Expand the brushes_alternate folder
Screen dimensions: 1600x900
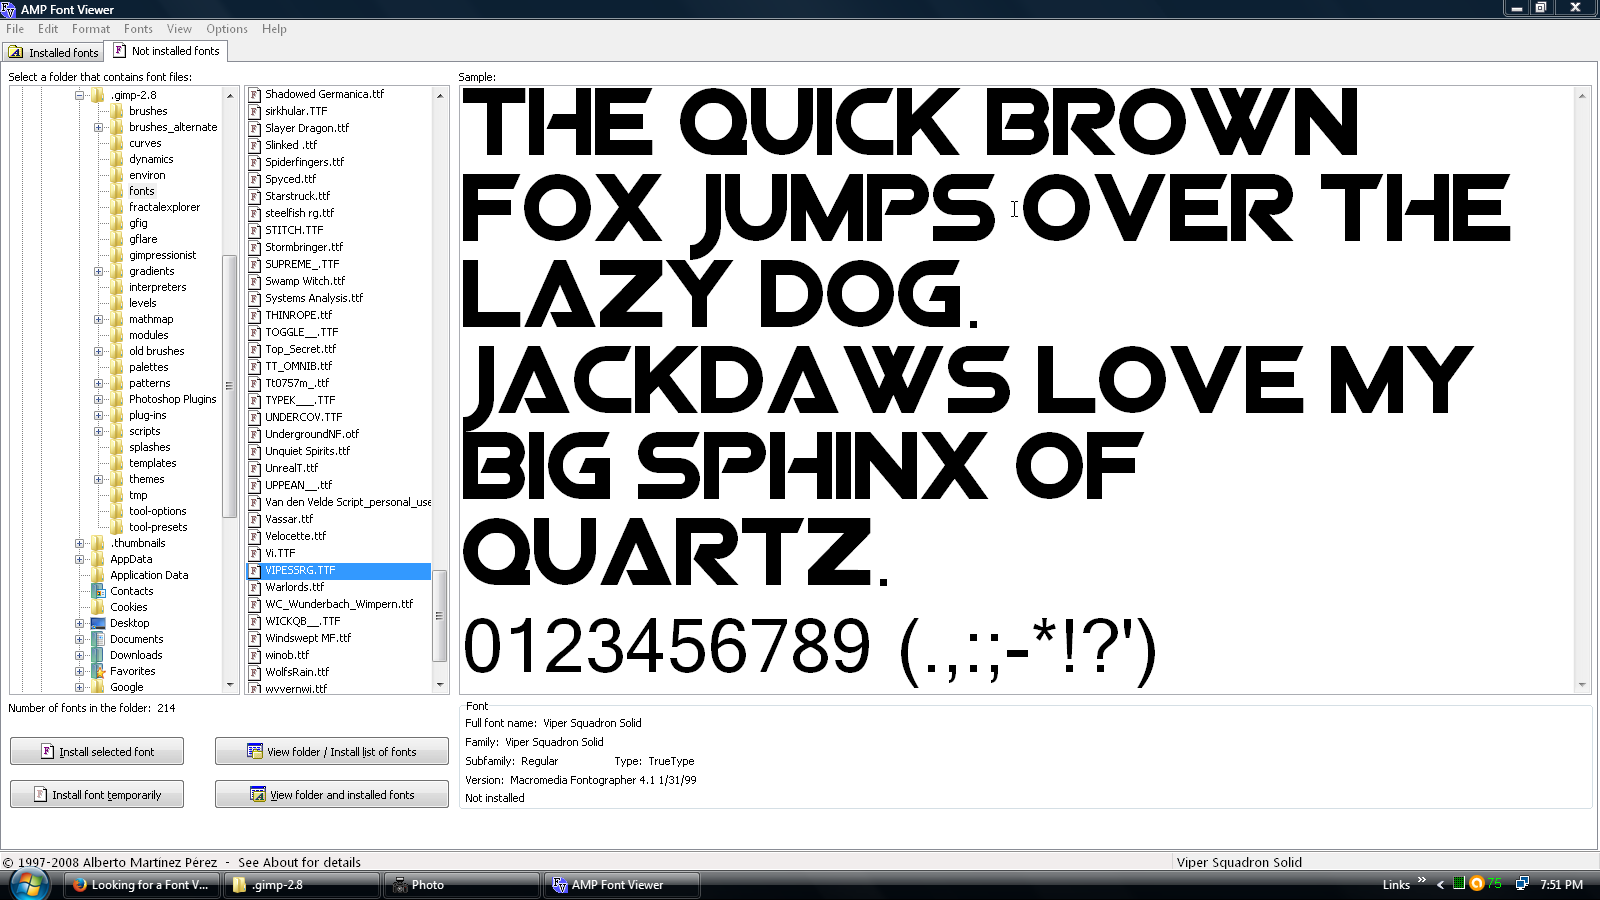[98, 127]
